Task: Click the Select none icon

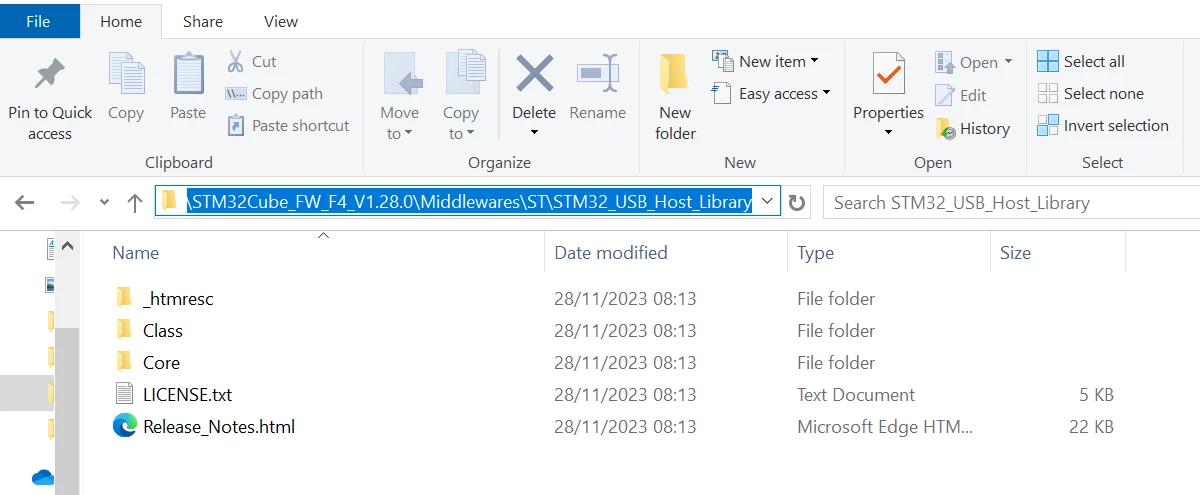Action: pos(1047,93)
